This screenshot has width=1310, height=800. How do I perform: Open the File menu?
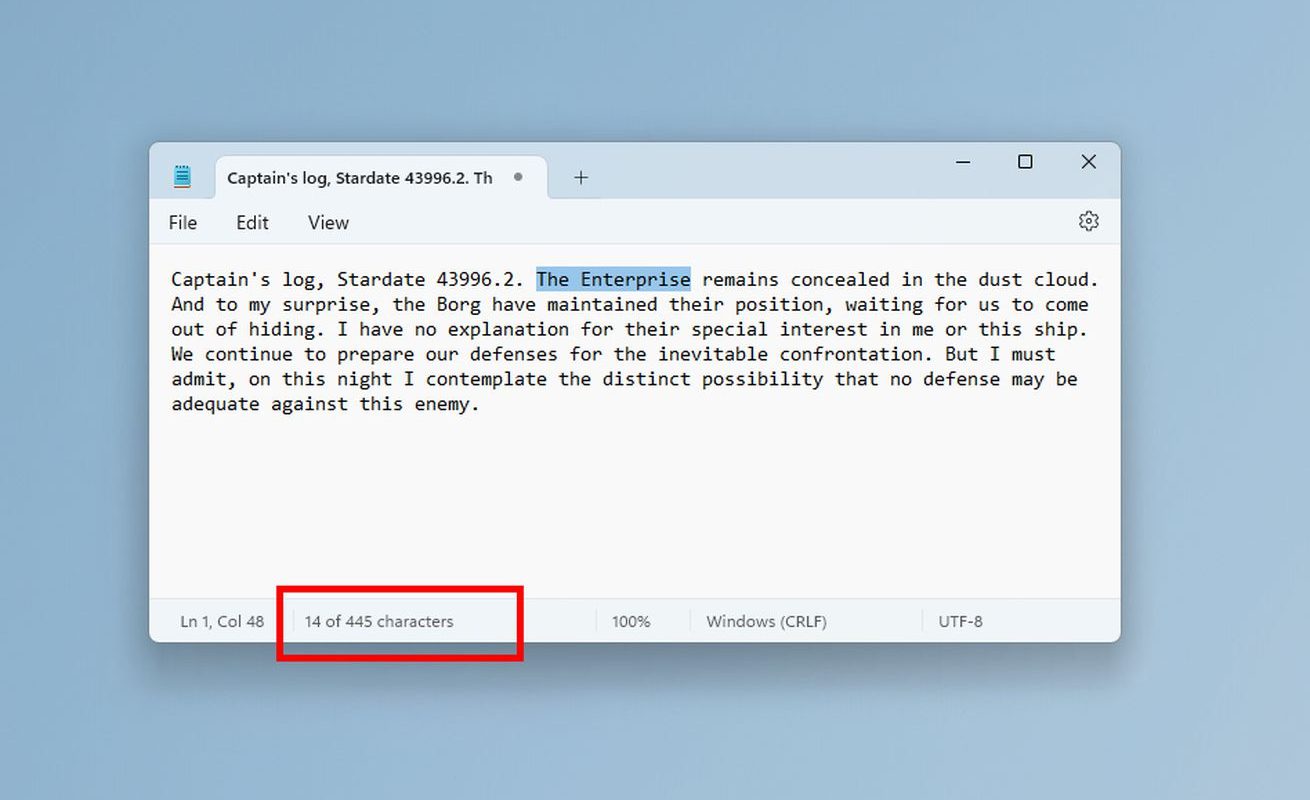tap(182, 223)
